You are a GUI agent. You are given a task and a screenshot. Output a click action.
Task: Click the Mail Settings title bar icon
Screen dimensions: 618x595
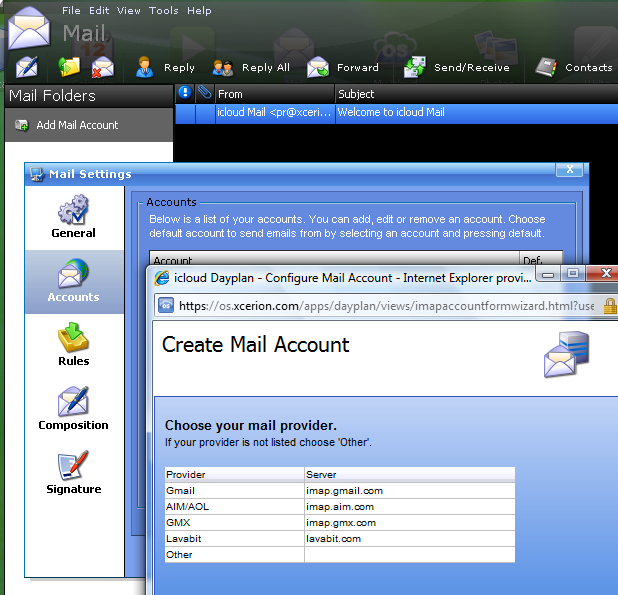(37, 174)
